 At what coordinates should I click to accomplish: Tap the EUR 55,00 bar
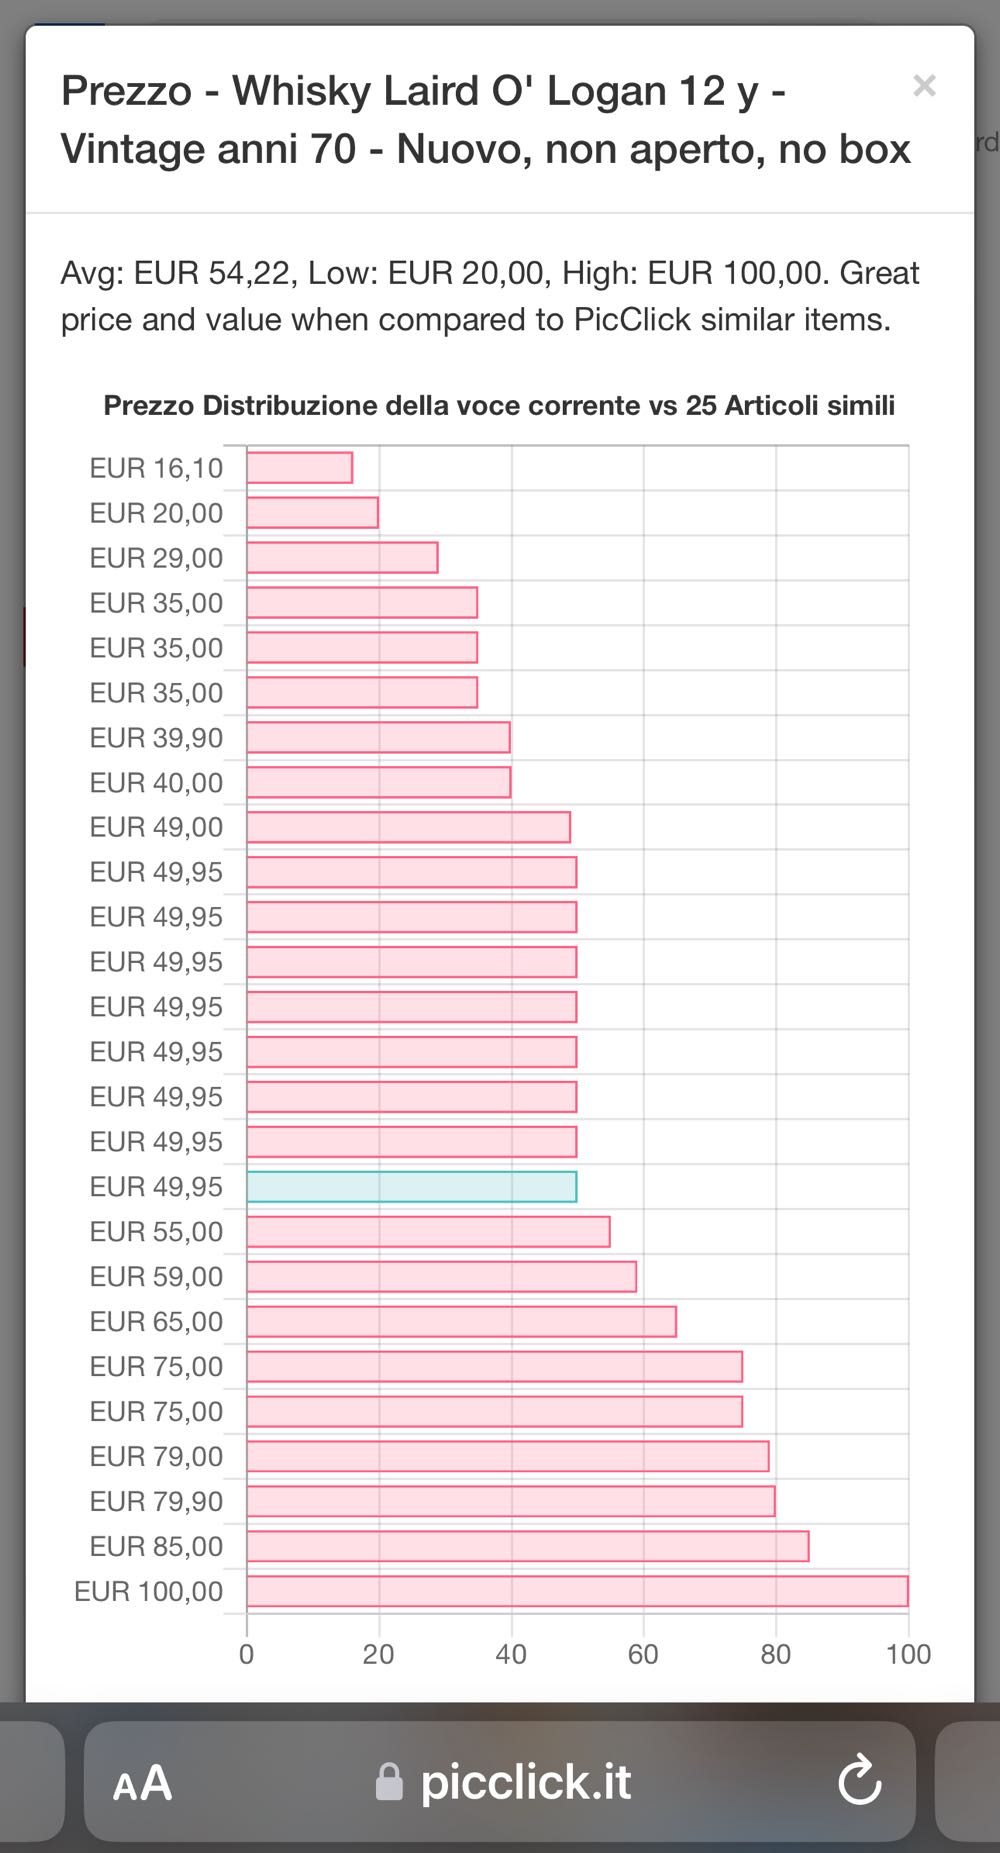(428, 1232)
